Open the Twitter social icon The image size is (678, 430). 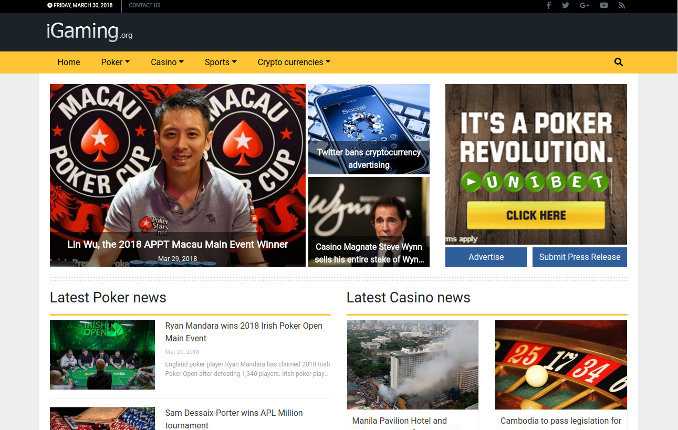(565, 5)
